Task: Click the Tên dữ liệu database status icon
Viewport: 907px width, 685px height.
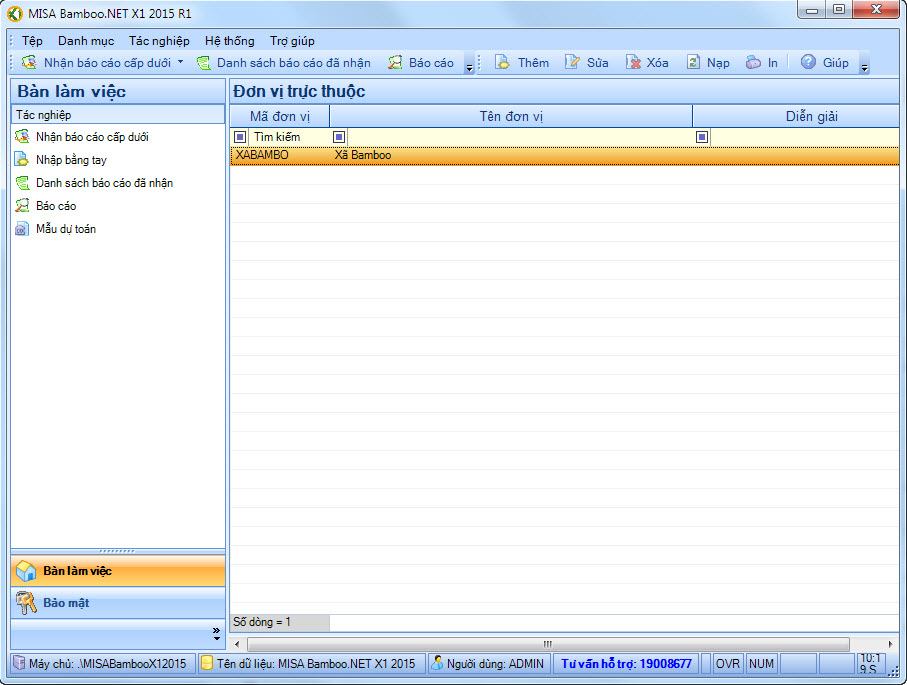Action: coord(207,663)
